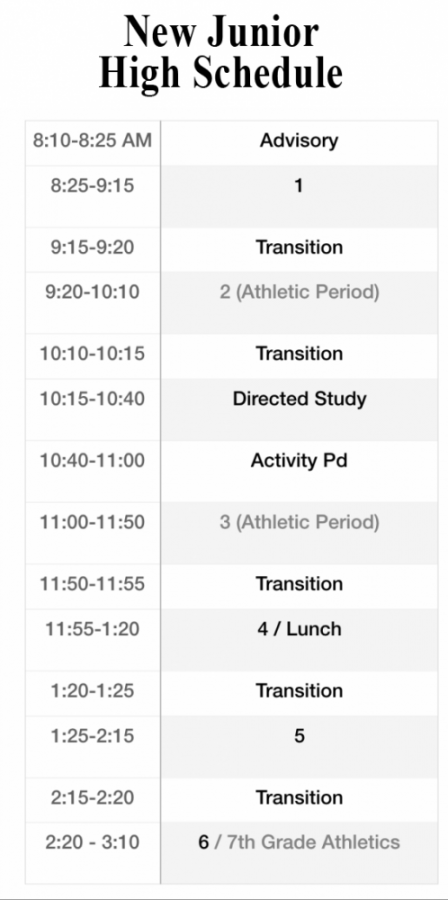Image resolution: width=448 pixels, height=900 pixels.
Task: Click the 8:10-8:25 AM time cell
Action: pyautogui.click(x=92, y=141)
